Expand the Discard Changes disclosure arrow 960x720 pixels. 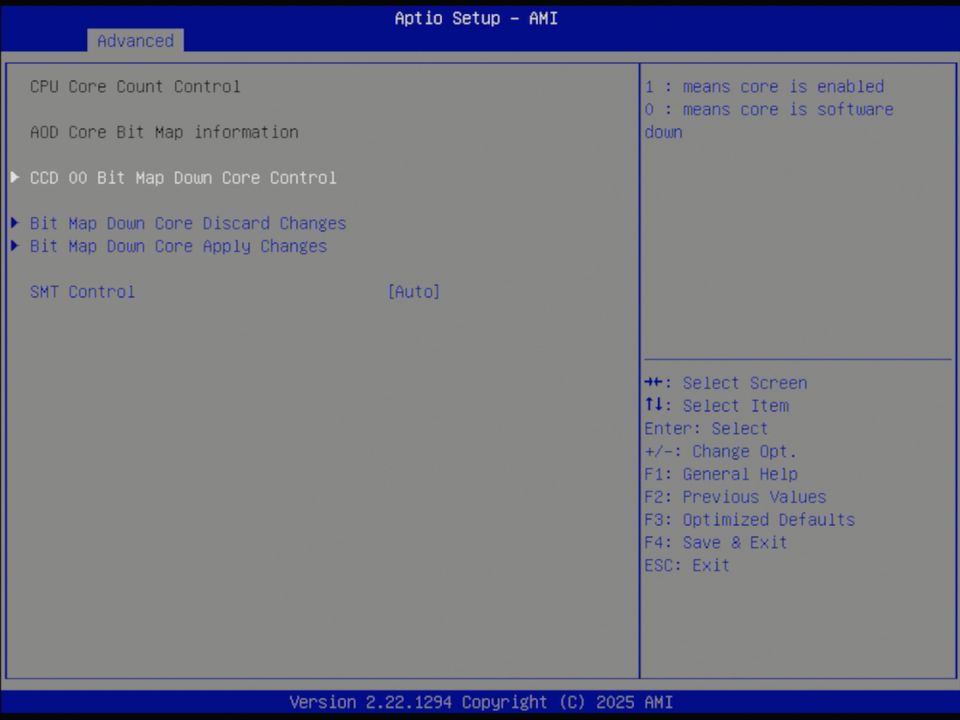click(x=14, y=223)
